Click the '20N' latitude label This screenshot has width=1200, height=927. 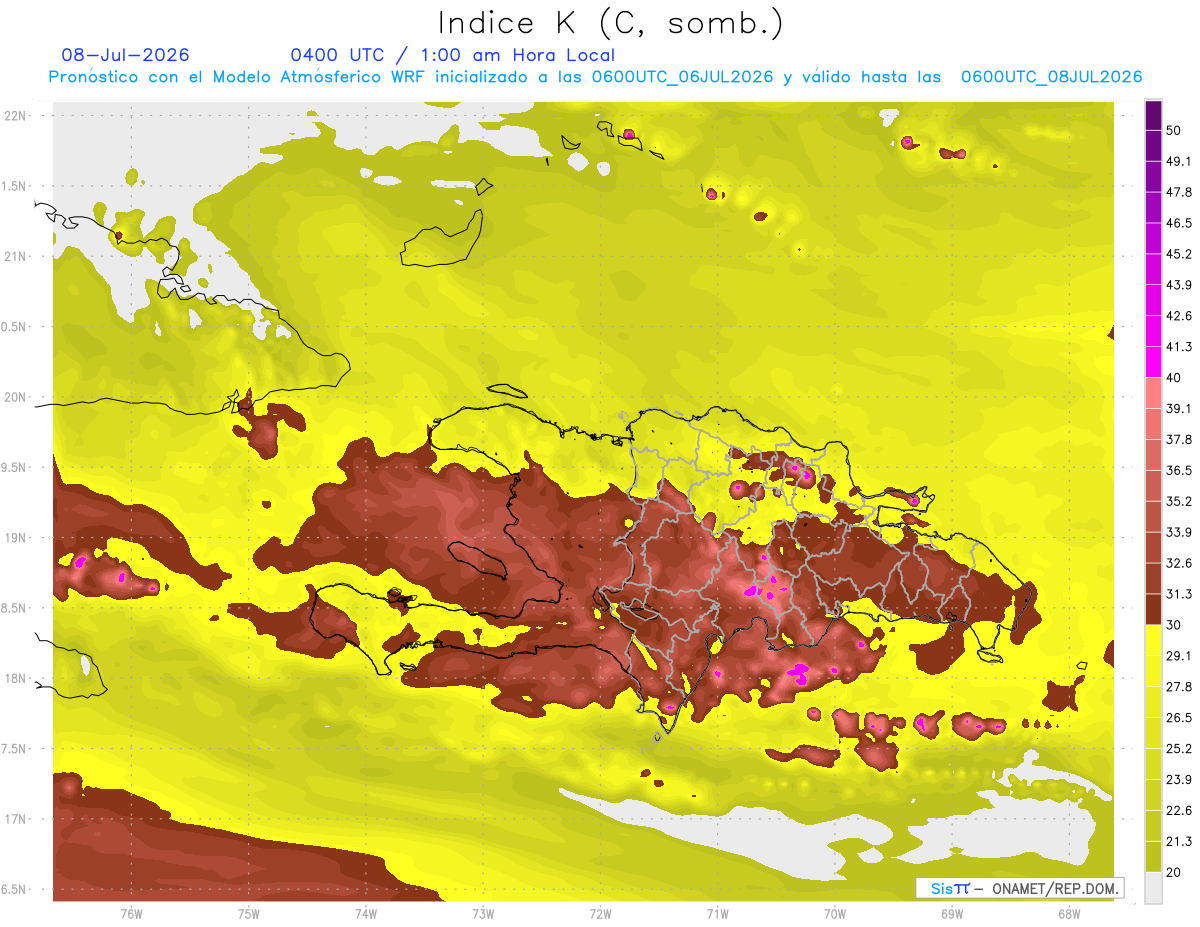tap(16, 397)
